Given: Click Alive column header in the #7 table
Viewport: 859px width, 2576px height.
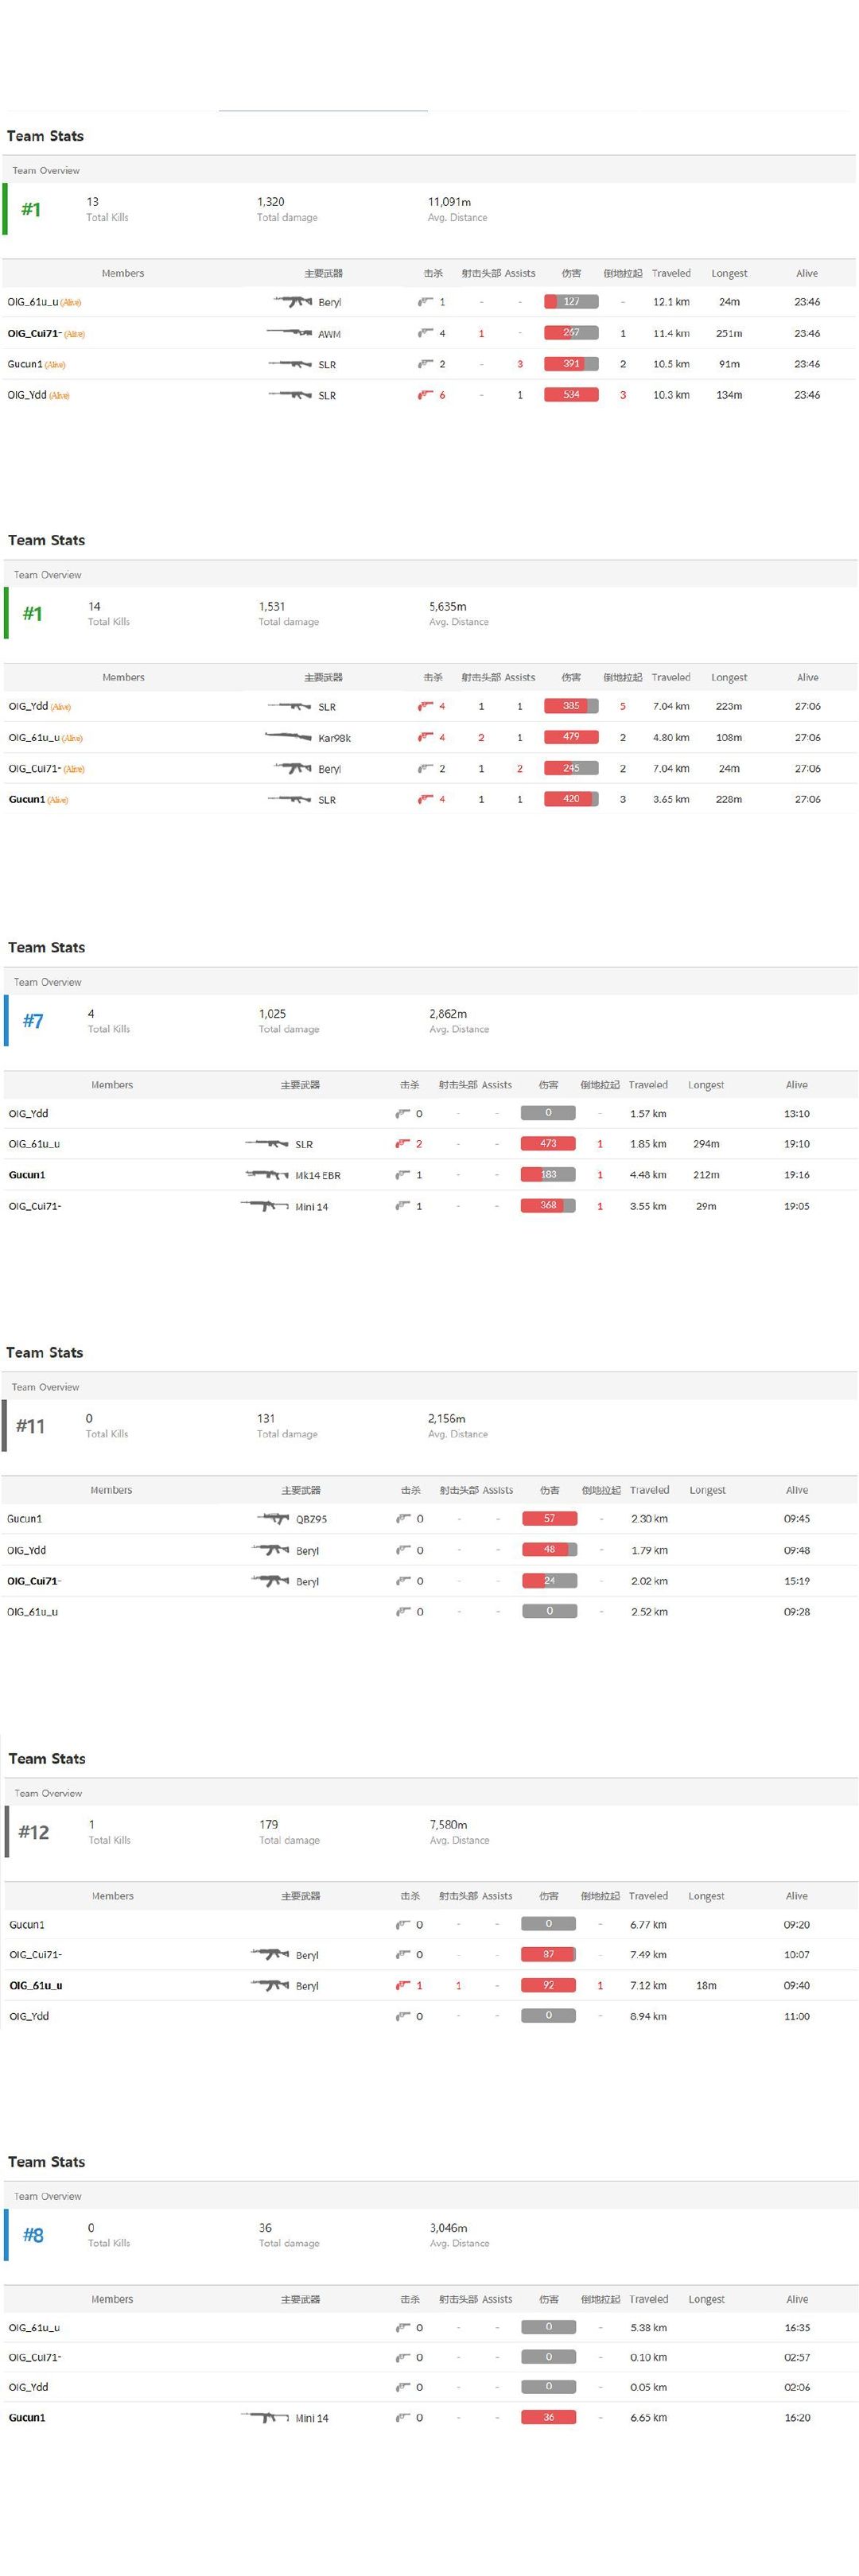Looking at the screenshot, I should tap(796, 1084).
